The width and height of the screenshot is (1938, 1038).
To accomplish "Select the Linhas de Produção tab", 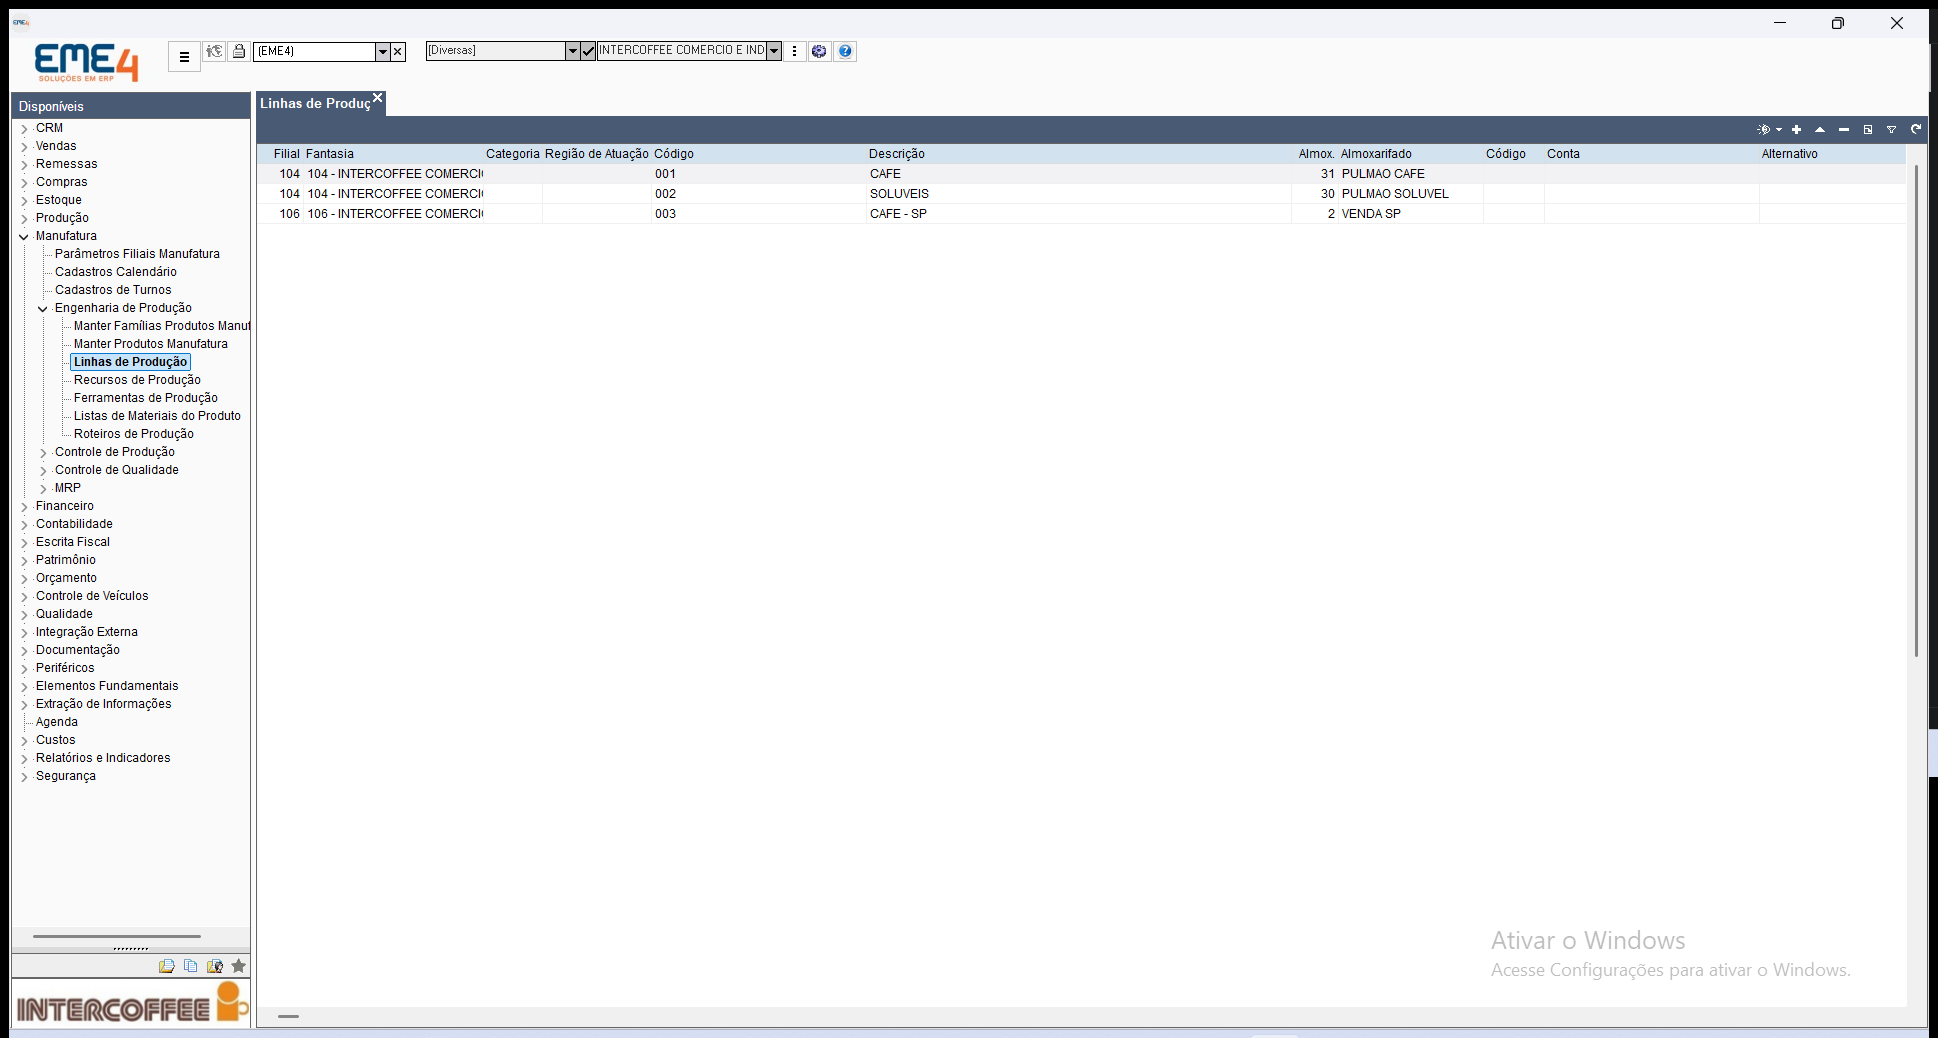I will 315,103.
